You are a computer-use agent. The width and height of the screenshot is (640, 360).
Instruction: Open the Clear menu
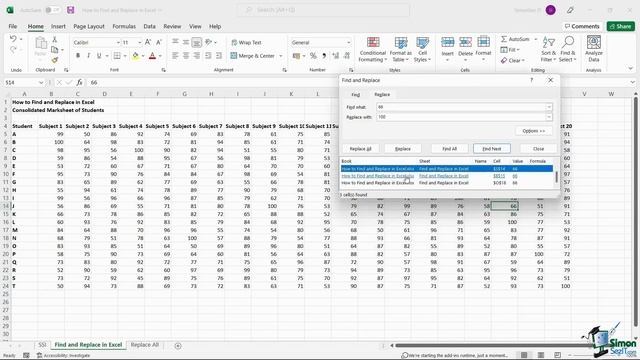coord(513,60)
